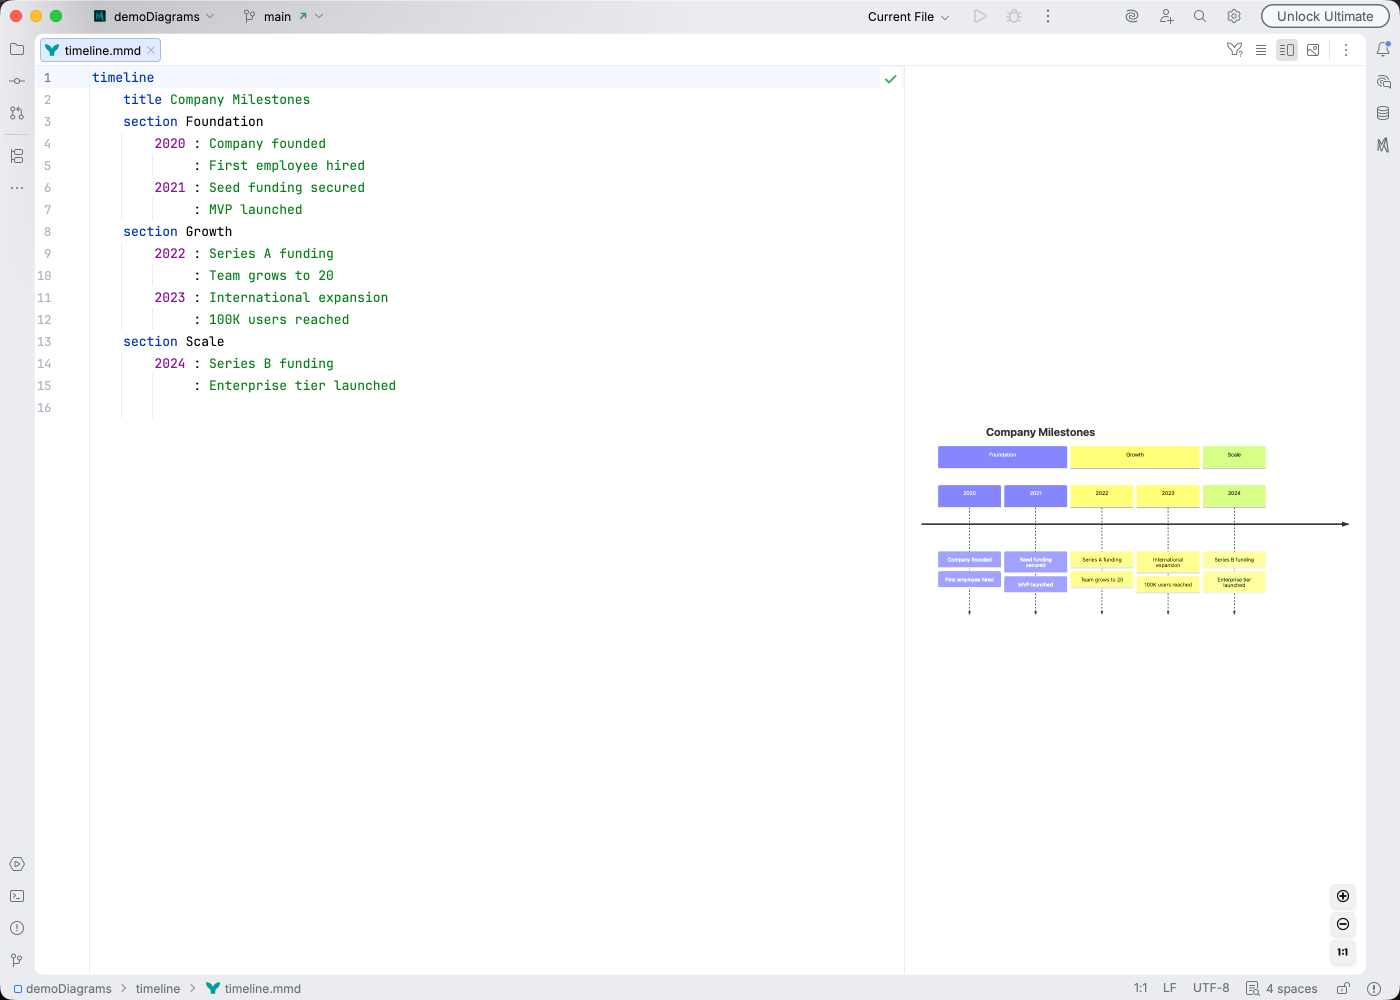Screen dimensions: 1400x1000
Task: Click the Unlock Ultimate button
Action: click(x=1324, y=16)
